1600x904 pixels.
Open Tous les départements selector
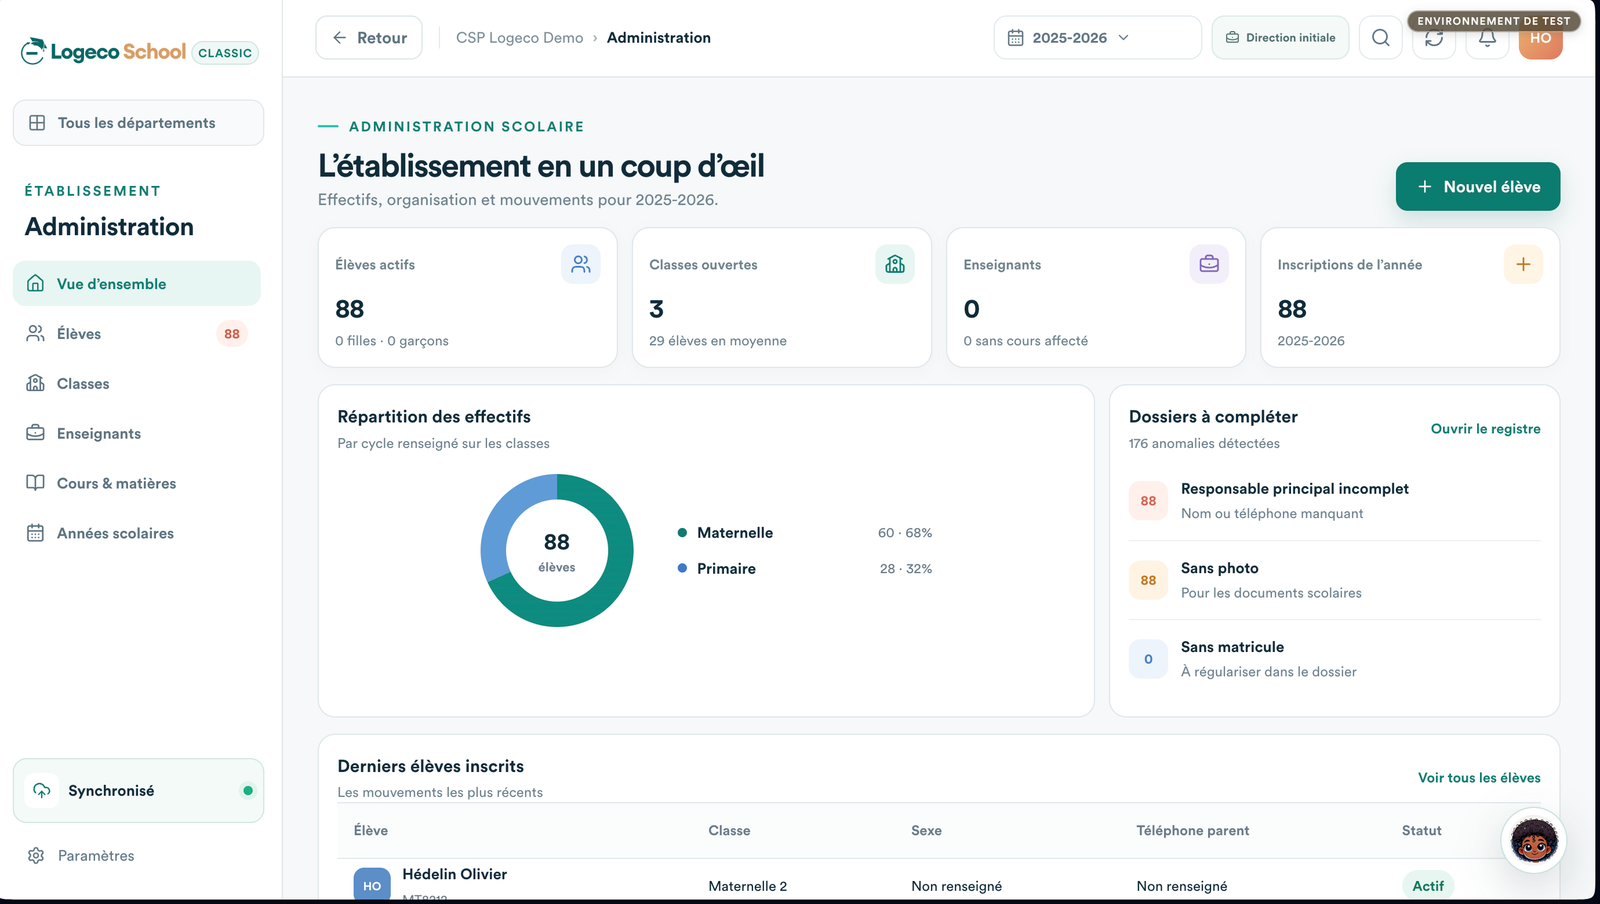point(138,123)
